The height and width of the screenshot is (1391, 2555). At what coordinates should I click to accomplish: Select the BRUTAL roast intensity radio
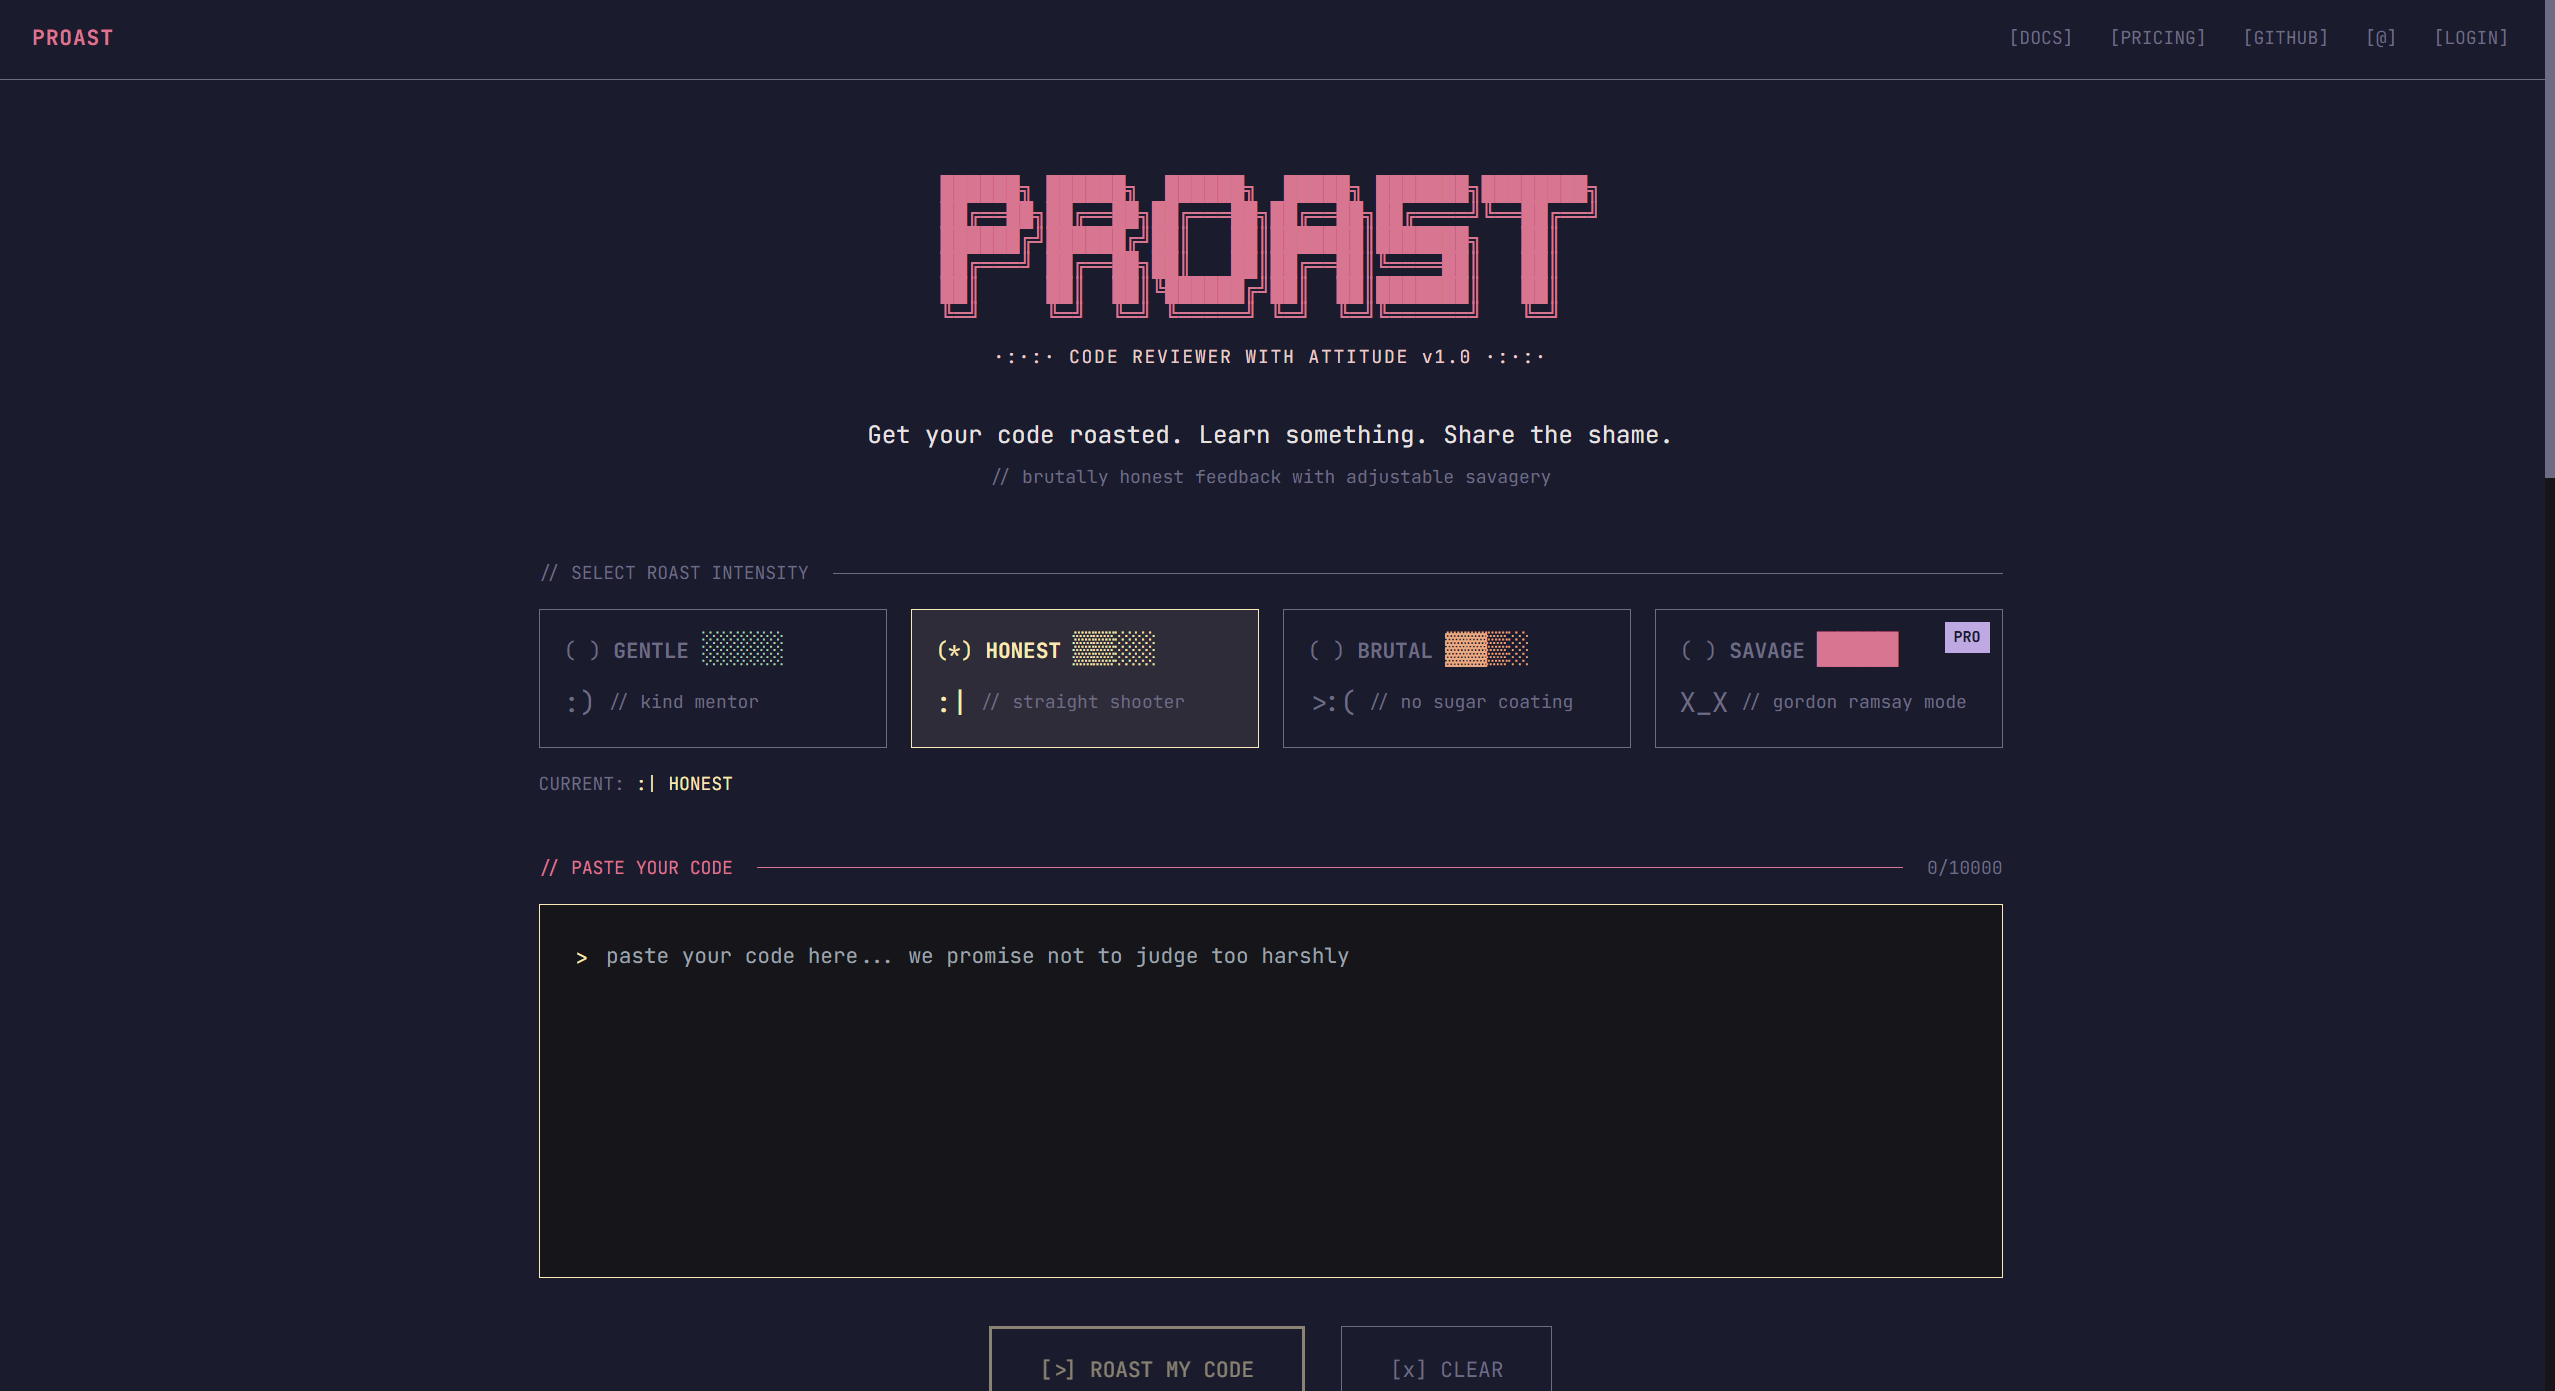point(1327,650)
